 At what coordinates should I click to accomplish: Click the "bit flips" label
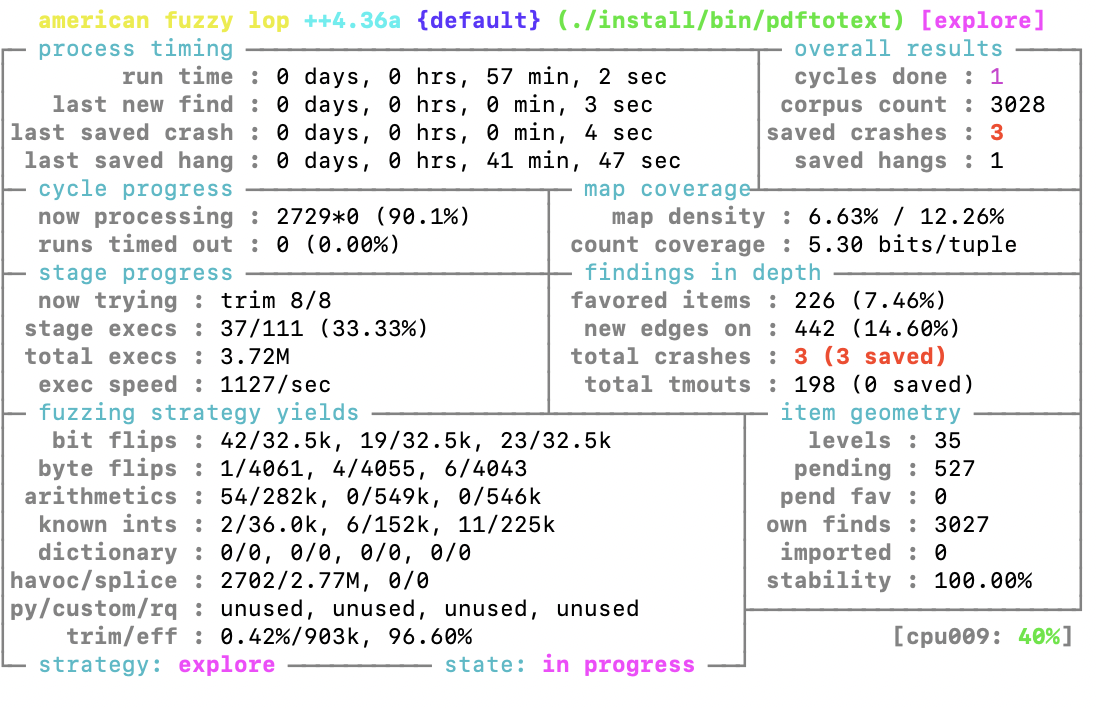click(115, 440)
